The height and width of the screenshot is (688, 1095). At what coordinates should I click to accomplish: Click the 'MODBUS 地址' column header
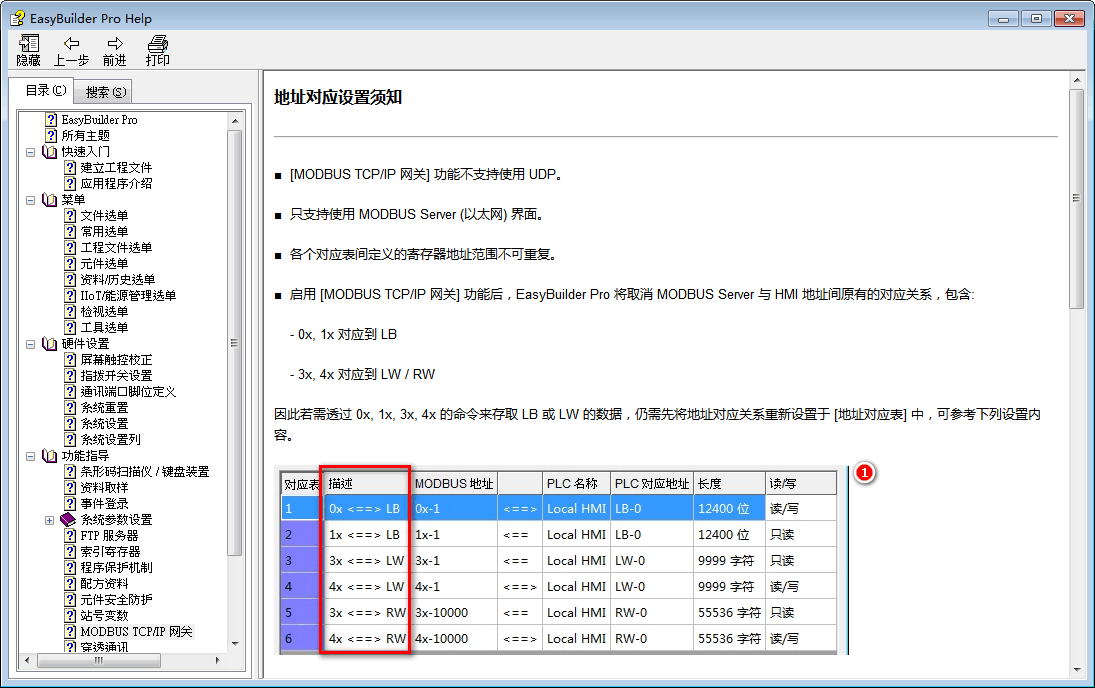455,483
